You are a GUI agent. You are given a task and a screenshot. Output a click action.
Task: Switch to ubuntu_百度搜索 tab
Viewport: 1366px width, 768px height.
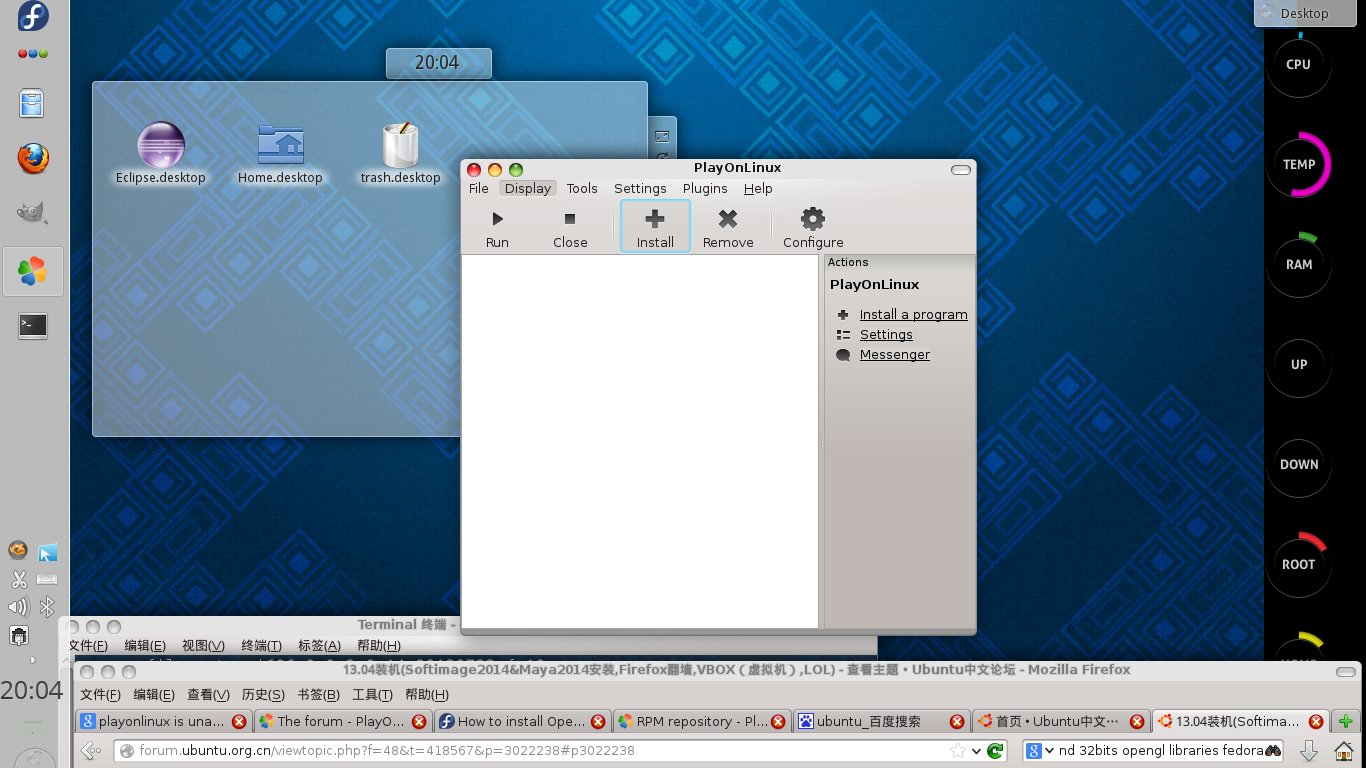(880, 721)
